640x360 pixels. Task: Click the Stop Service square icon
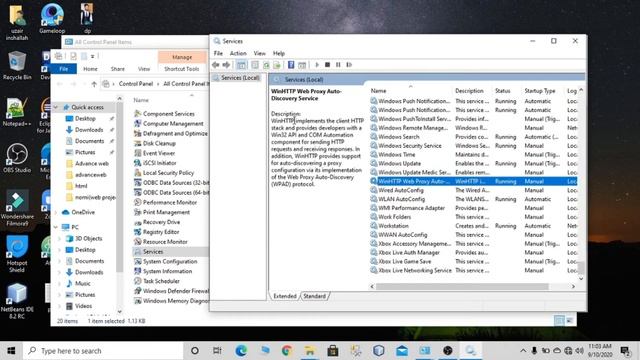pos(327,65)
